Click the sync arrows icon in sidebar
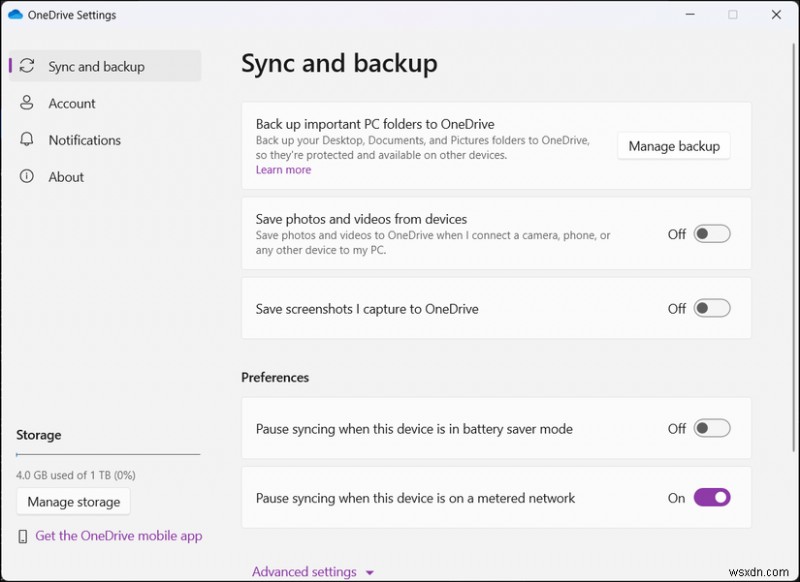 [x=27, y=66]
